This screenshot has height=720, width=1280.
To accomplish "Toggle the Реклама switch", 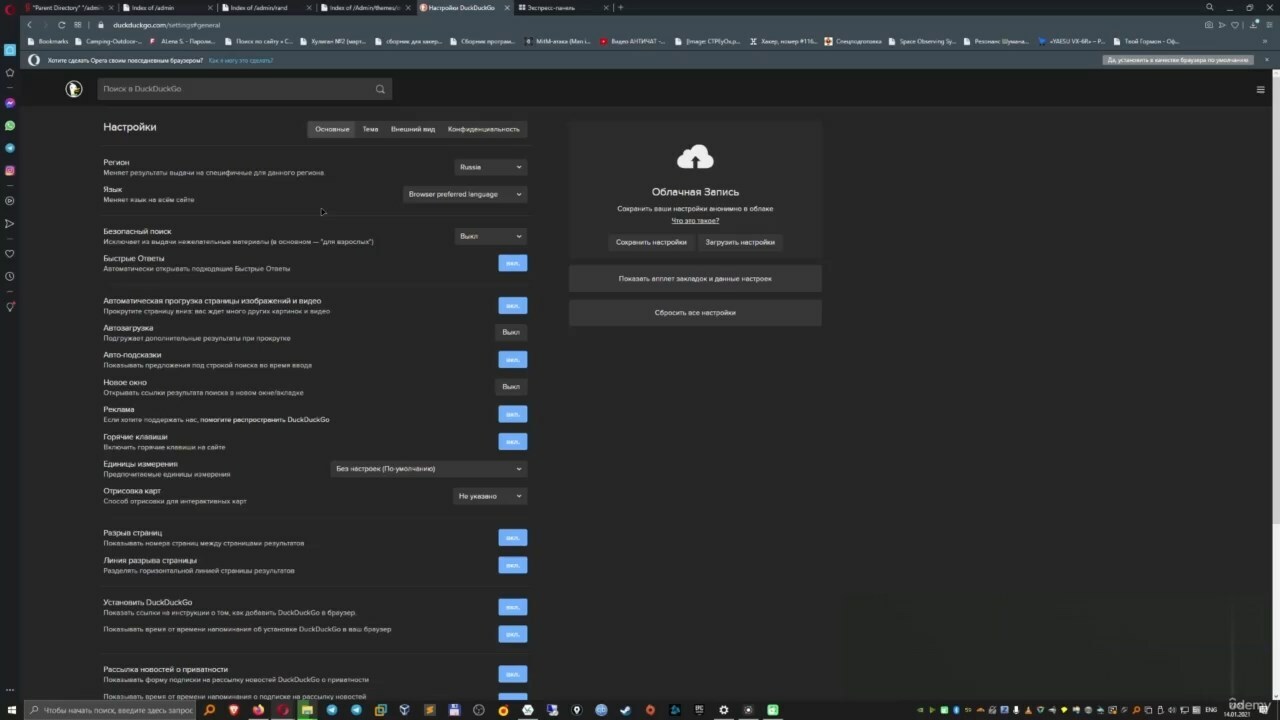I will click(x=512, y=413).
